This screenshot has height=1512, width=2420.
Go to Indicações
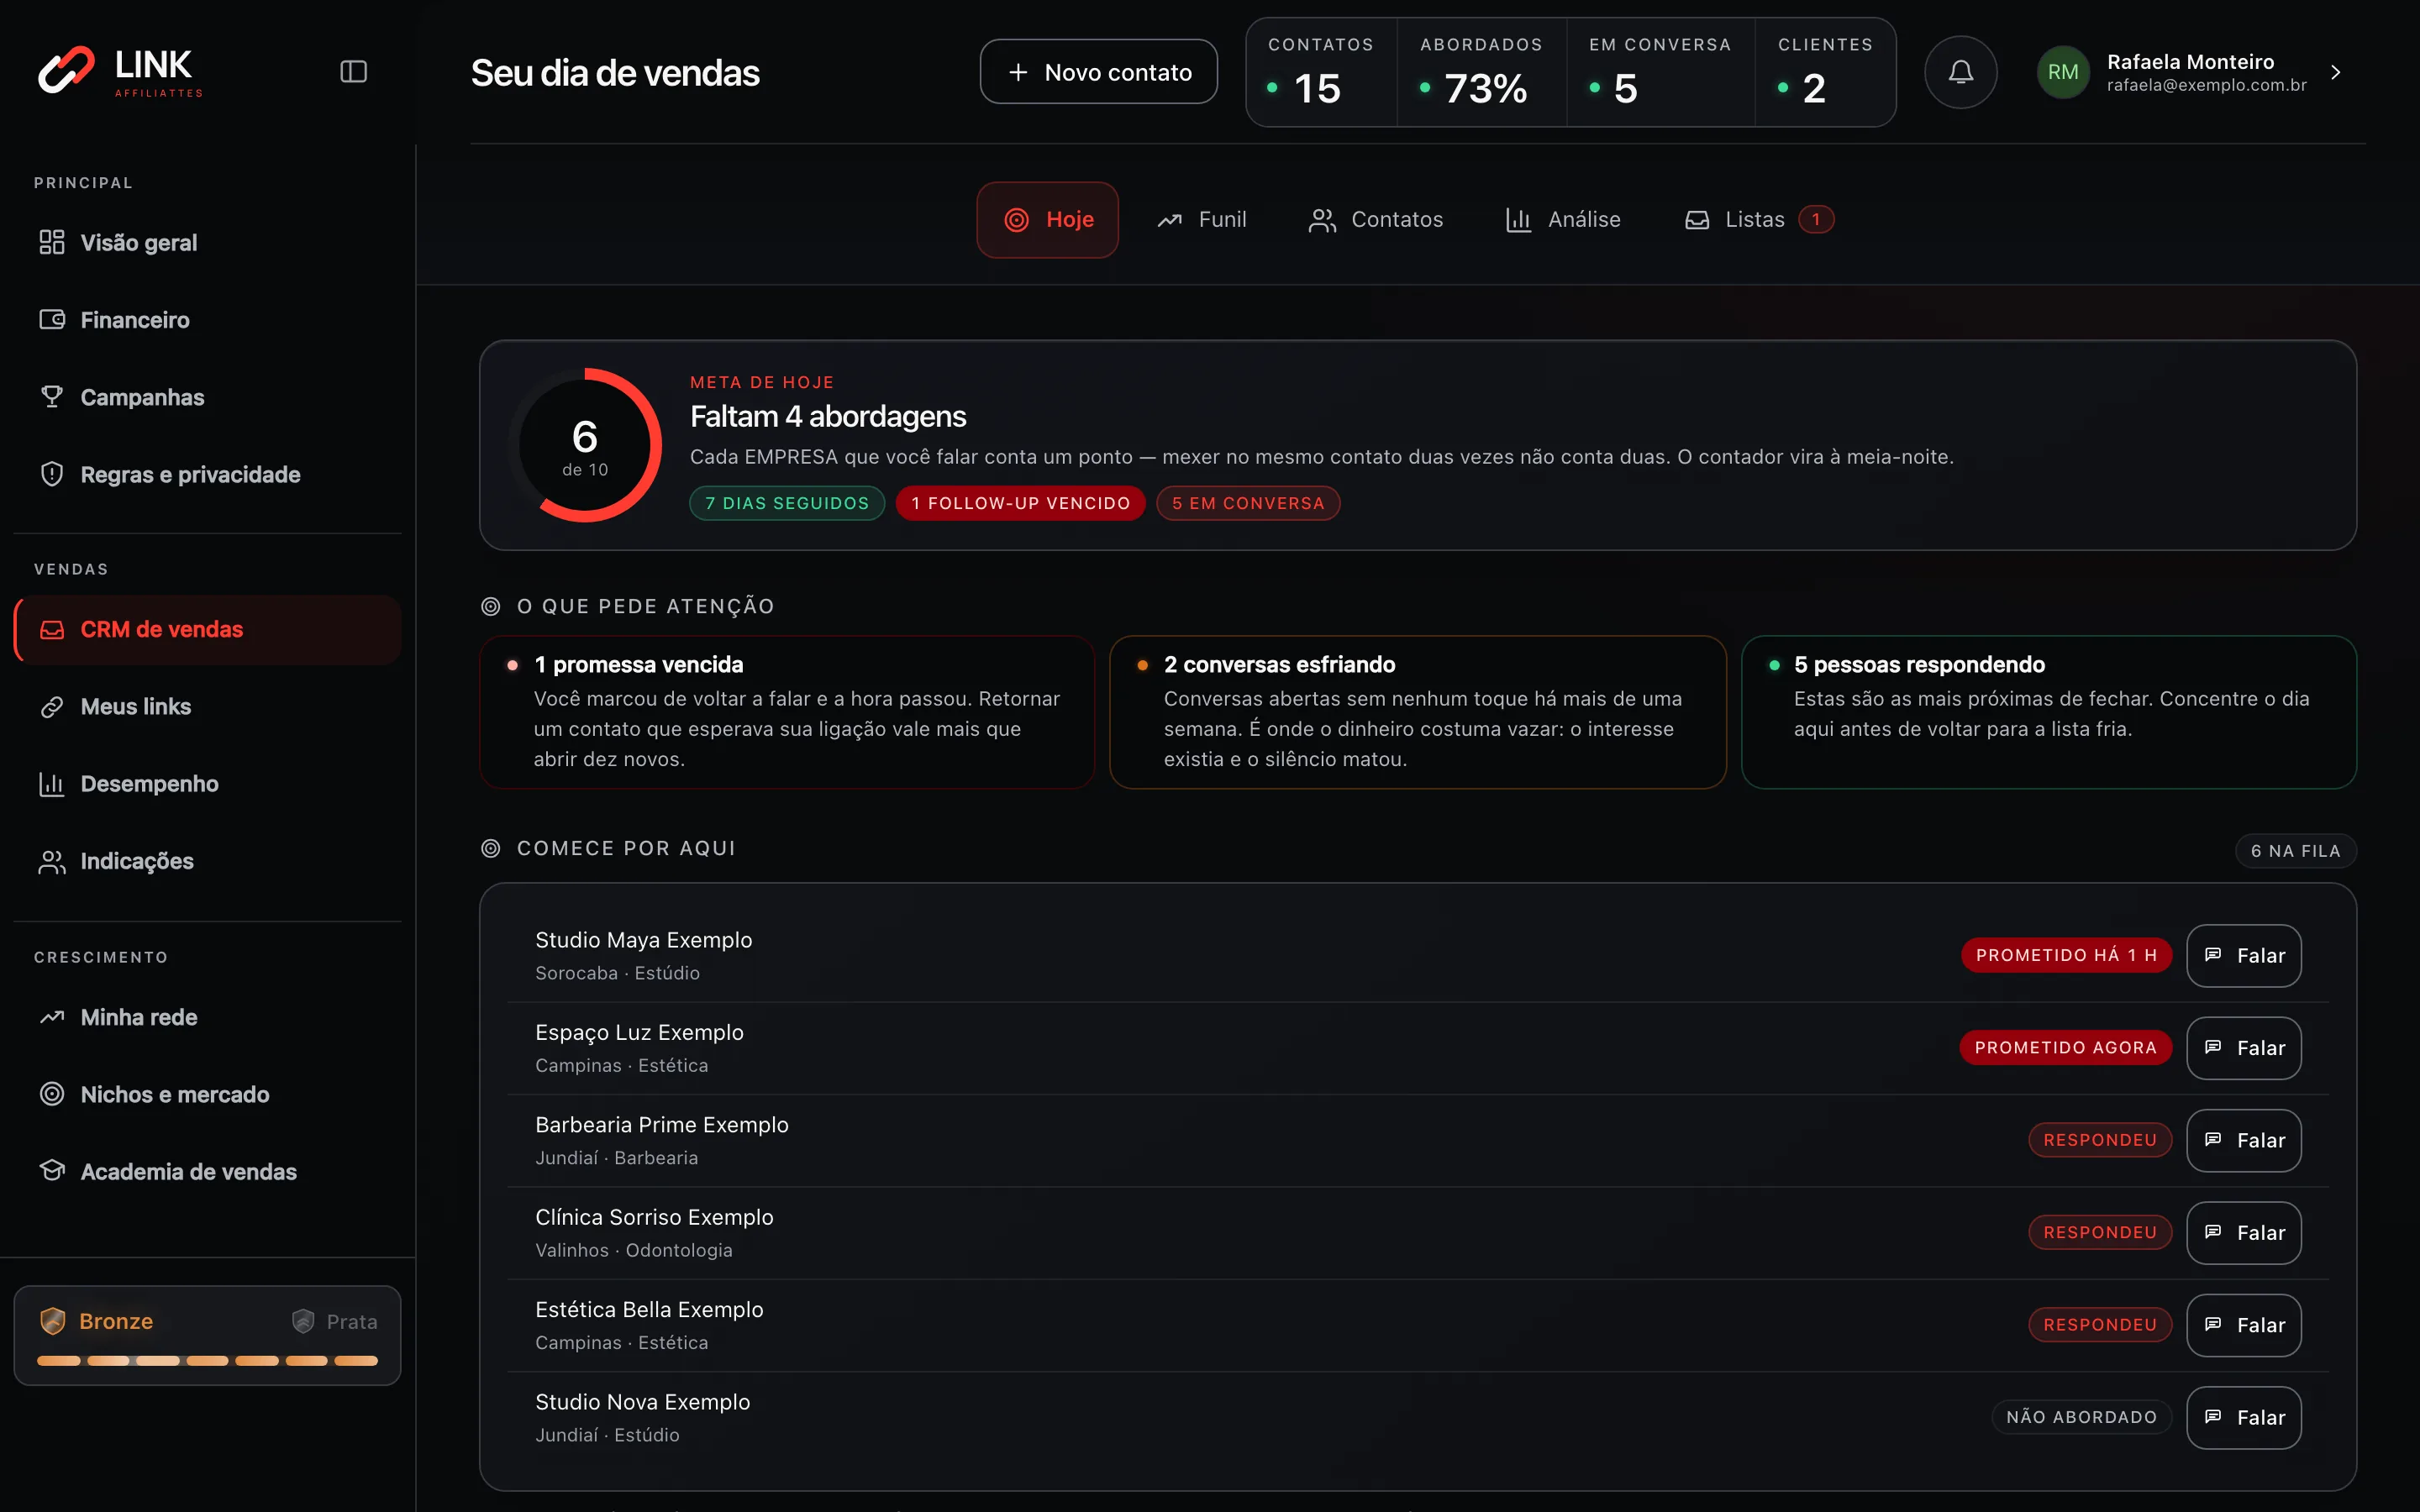pyautogui.click(x=208, y=861)
